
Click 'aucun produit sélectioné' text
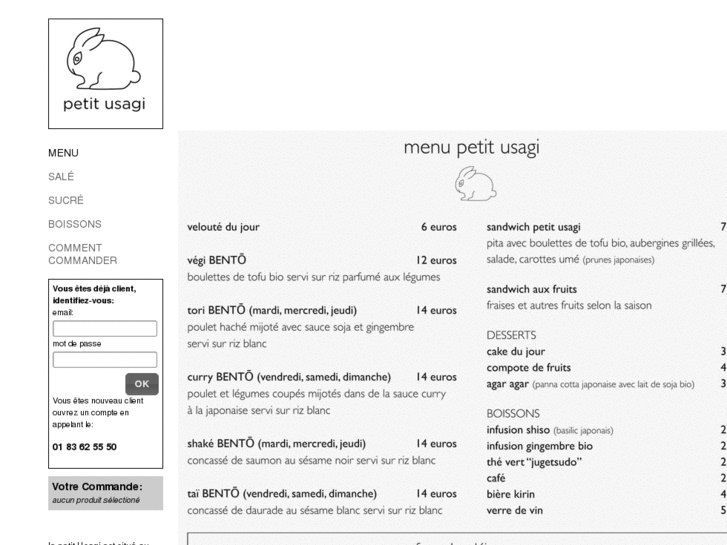(96, 500)
